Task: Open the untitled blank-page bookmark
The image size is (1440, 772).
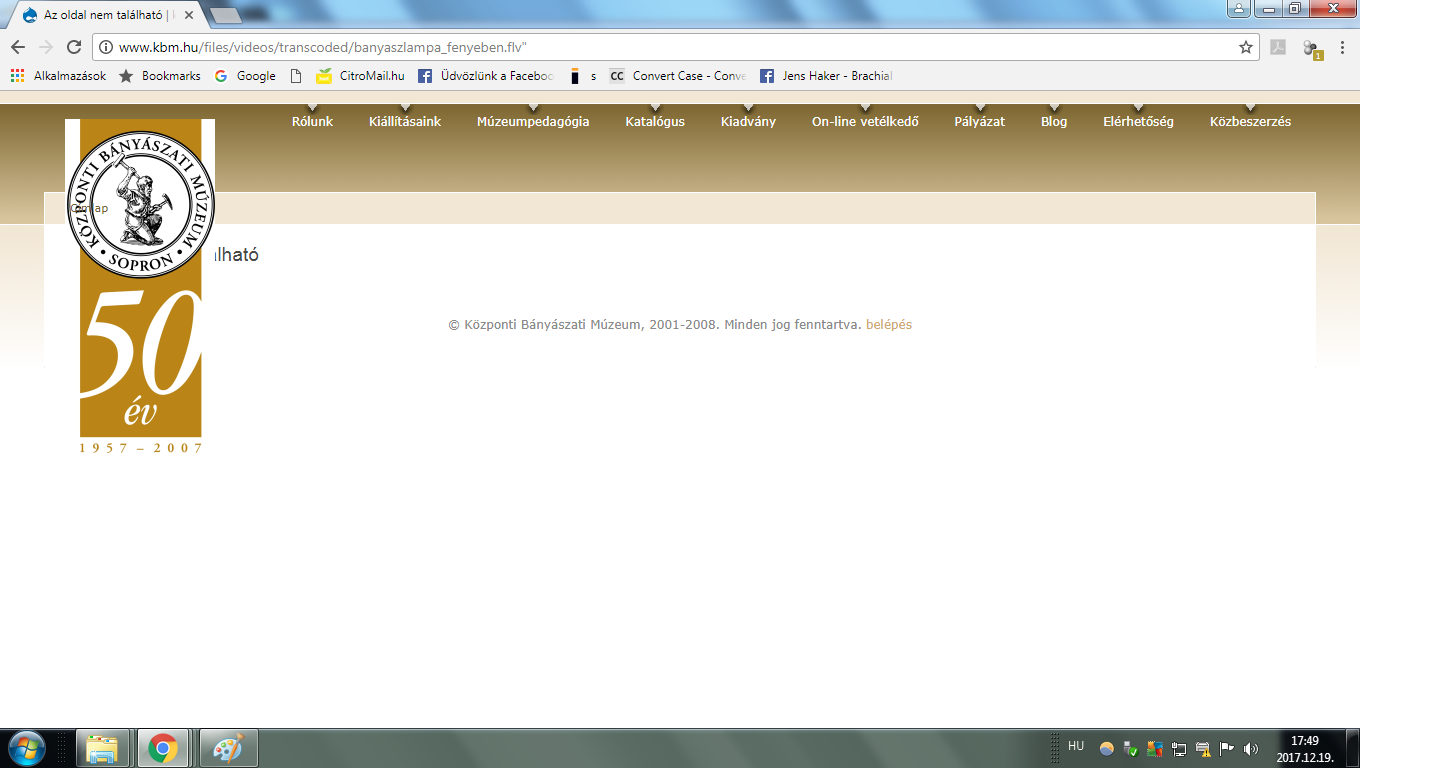Action: tap(295, 76)
